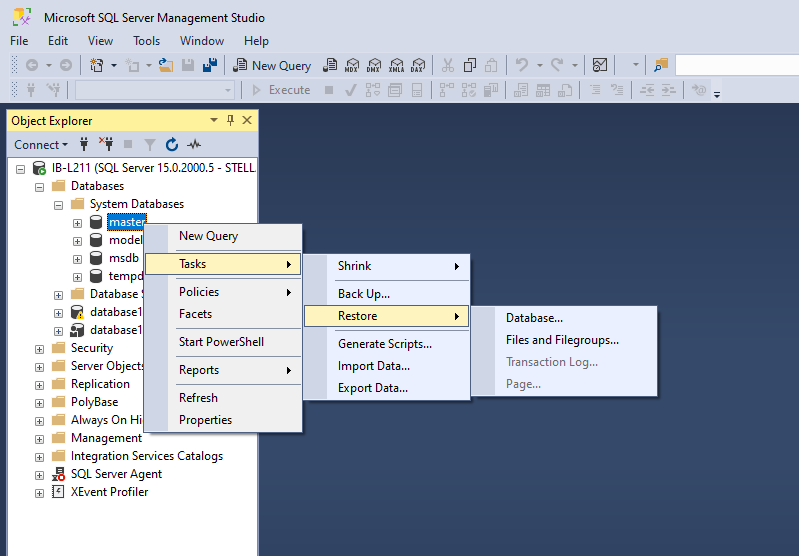799x556 pixels.
Task: Open the quick launch search field
Action: (x=737, y=65)
